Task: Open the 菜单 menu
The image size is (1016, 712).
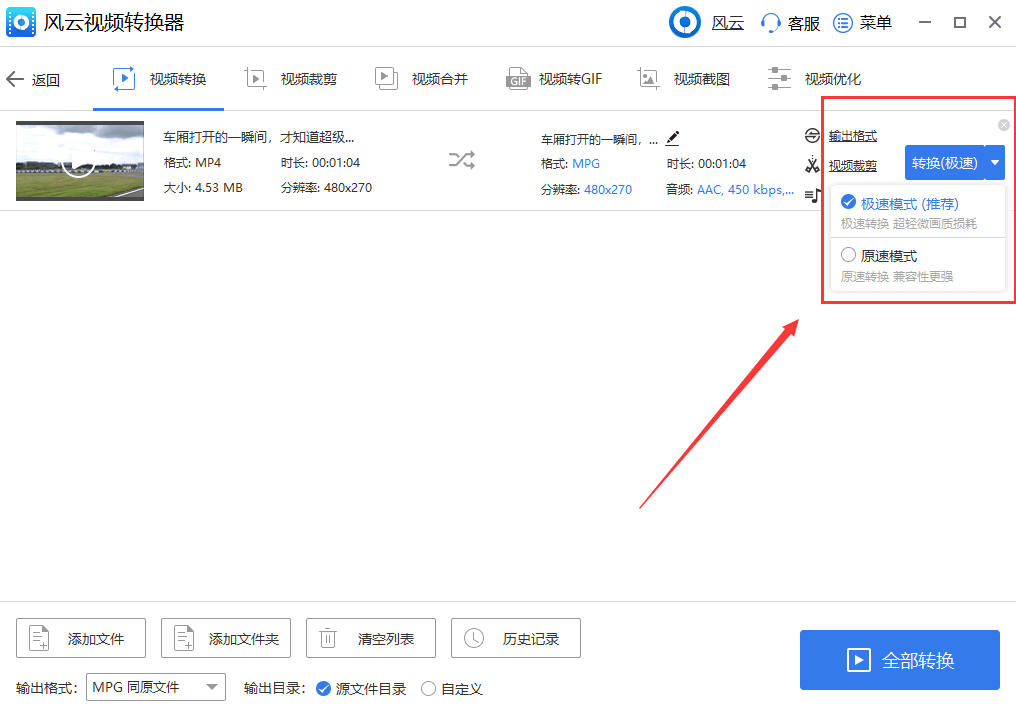Action: (862, 22)
